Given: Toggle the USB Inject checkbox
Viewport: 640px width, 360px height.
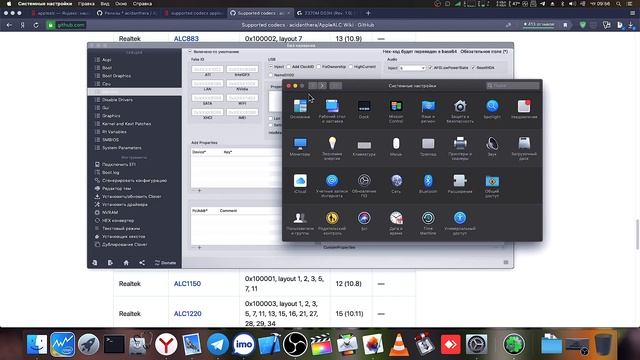Looking at the screenshot, I should tap(271, 67).
